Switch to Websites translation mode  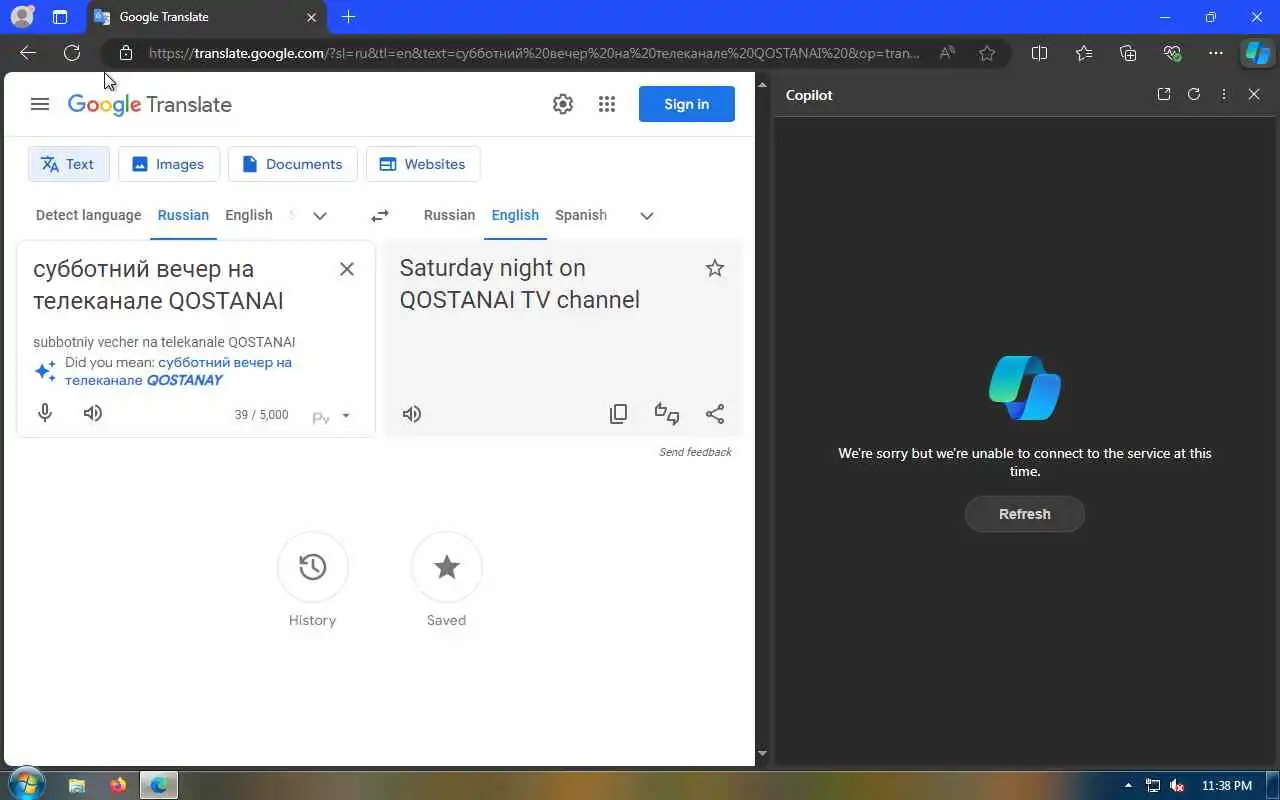pyautogui.click(x=423, y=164)
